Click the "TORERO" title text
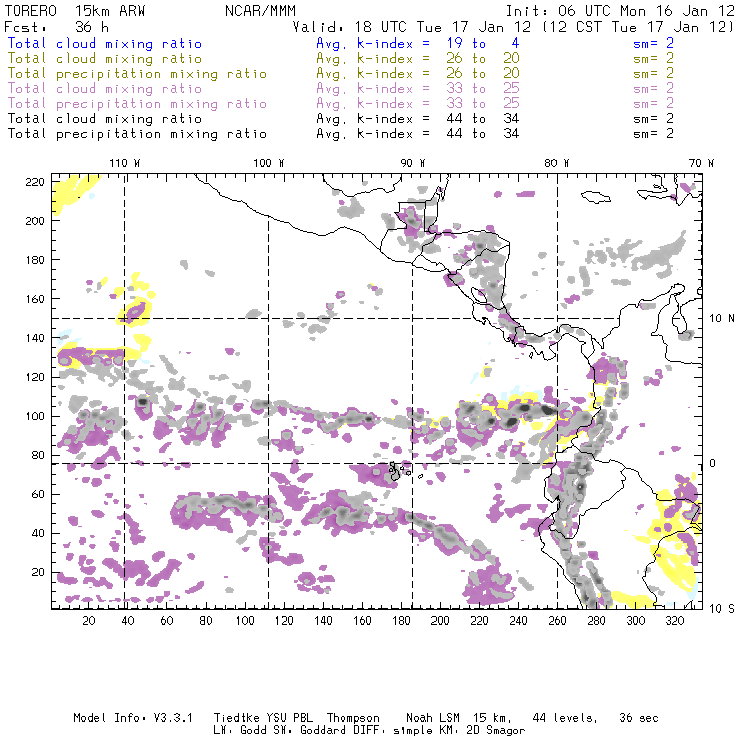 [x=31, y=11]
